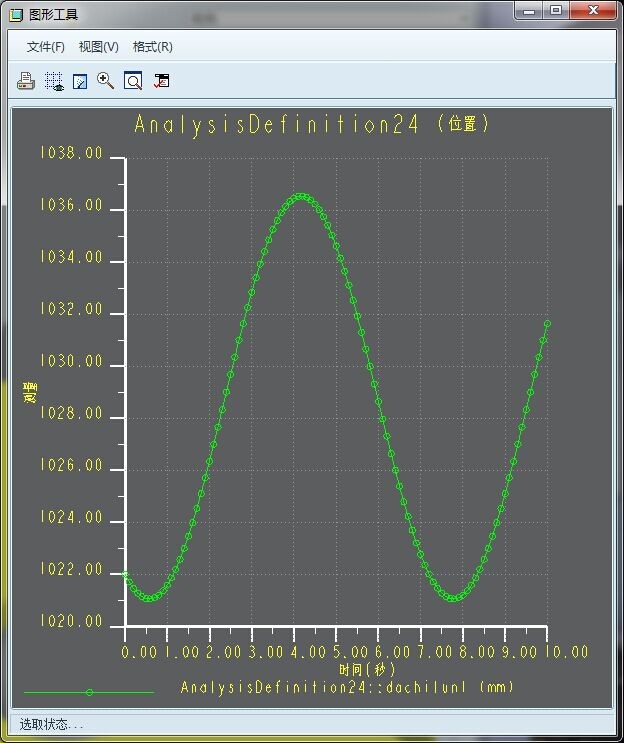This screenshot has width=624, height=743.
Task: Click the peak point of the green curve
Action: [301, 196]
